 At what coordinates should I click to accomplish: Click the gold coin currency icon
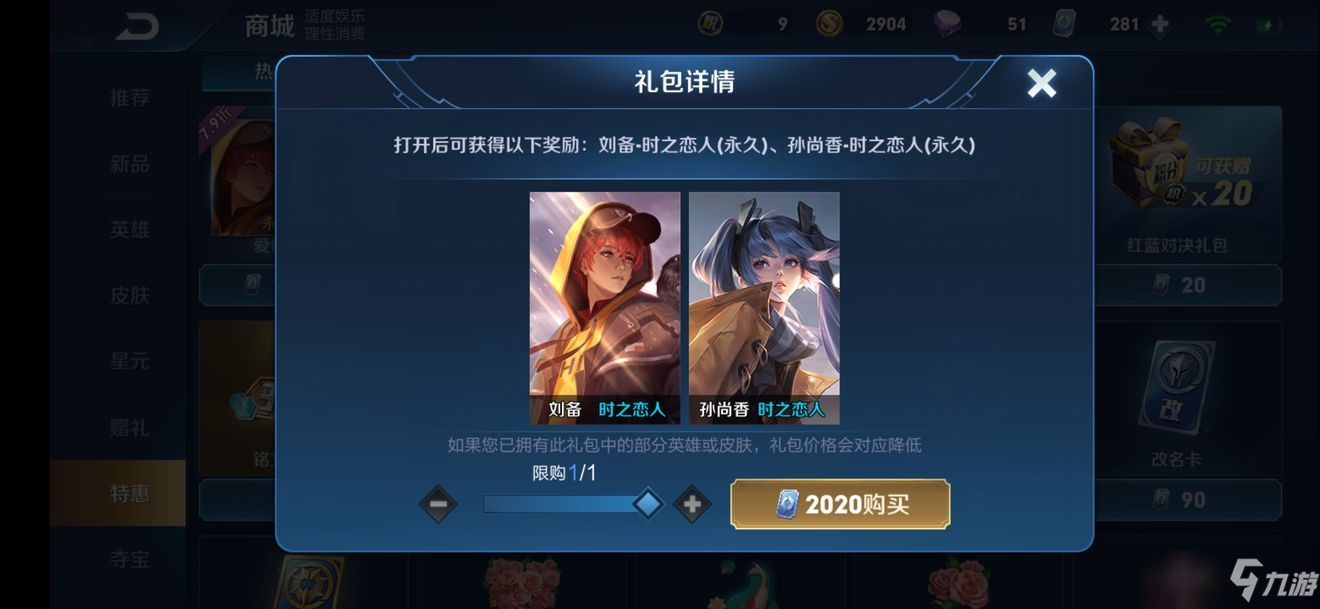coord(829,23)
